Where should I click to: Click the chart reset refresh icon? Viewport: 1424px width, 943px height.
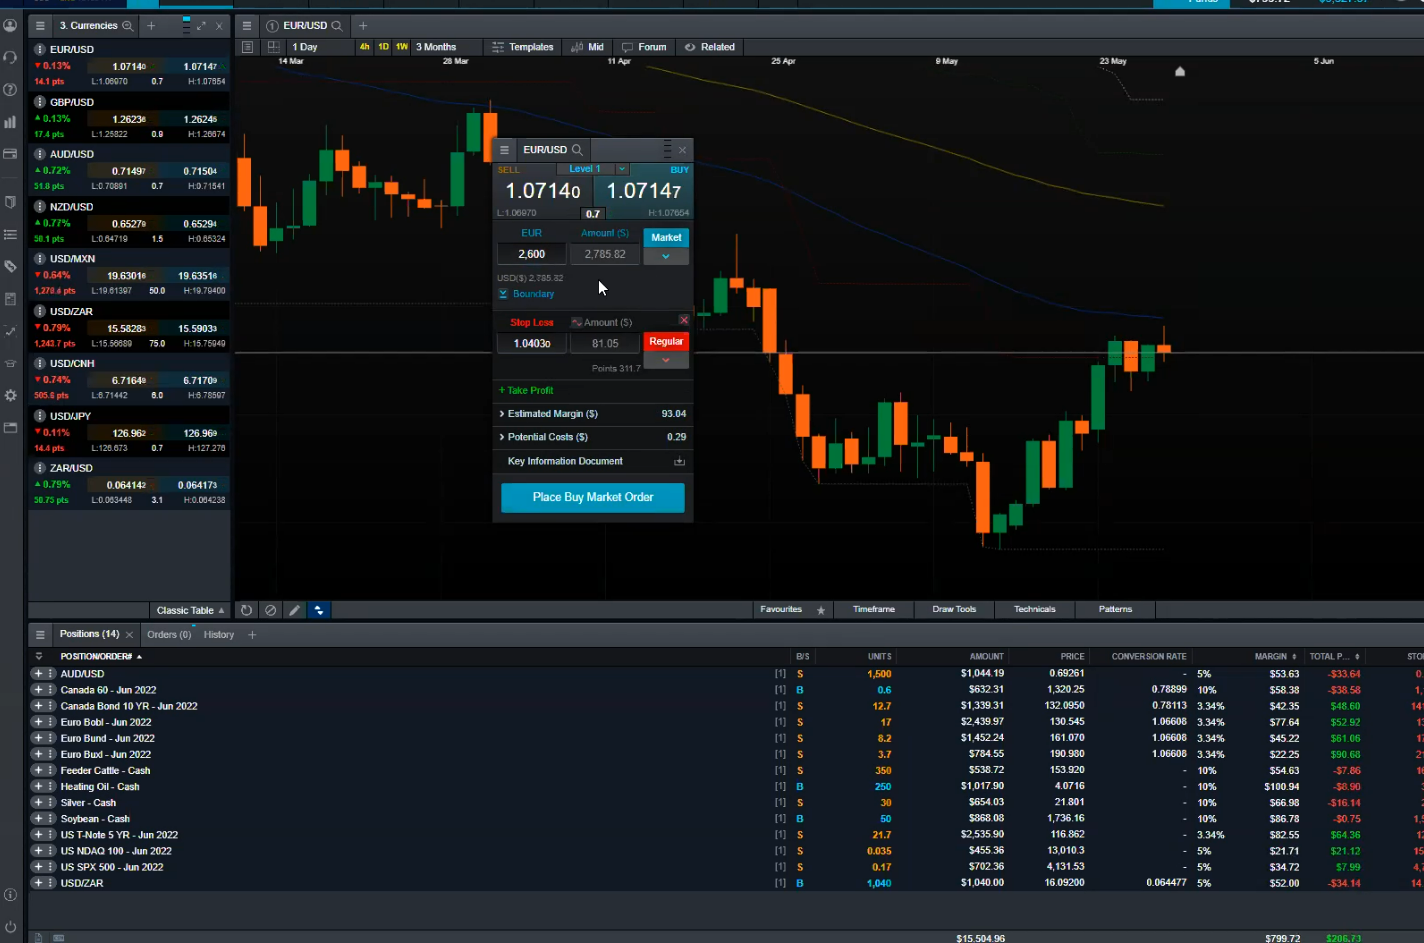coord(246,610)
